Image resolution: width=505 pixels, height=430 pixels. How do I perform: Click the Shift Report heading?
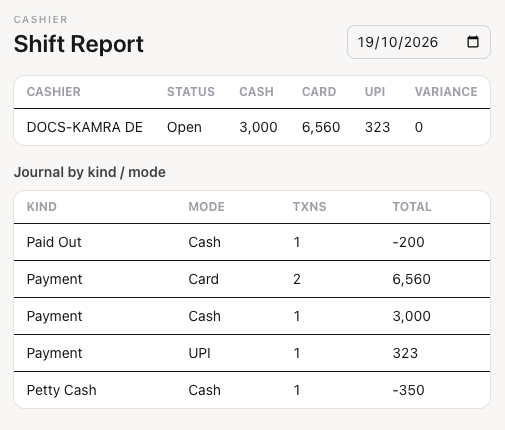point(79,44)
